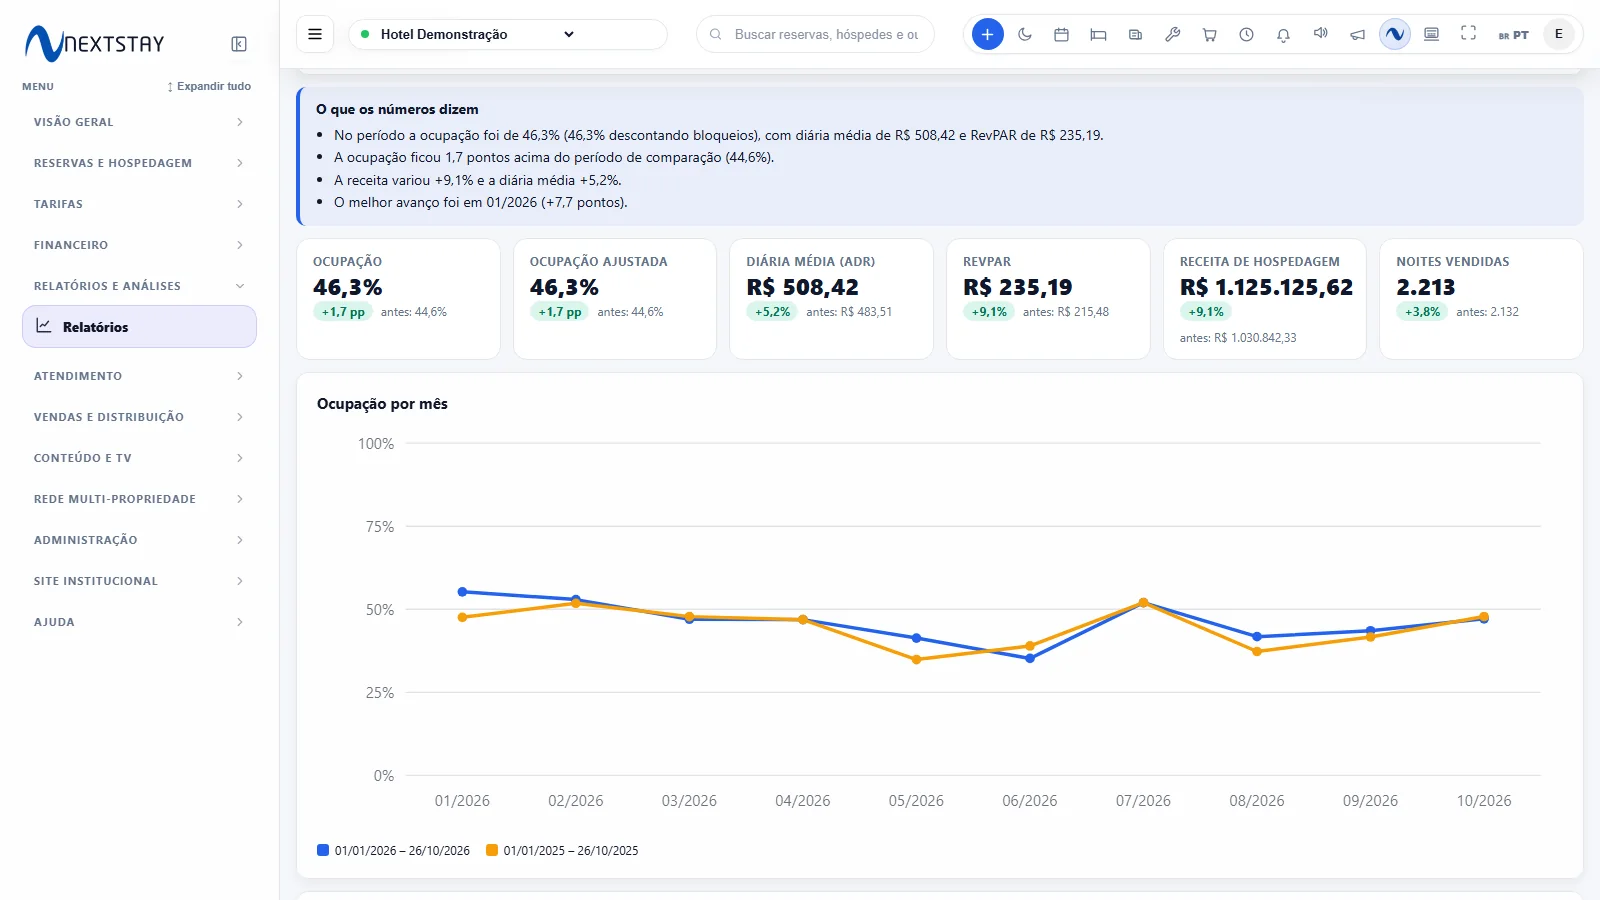Open the calendar icon in the toolbar

[1061, 34]
